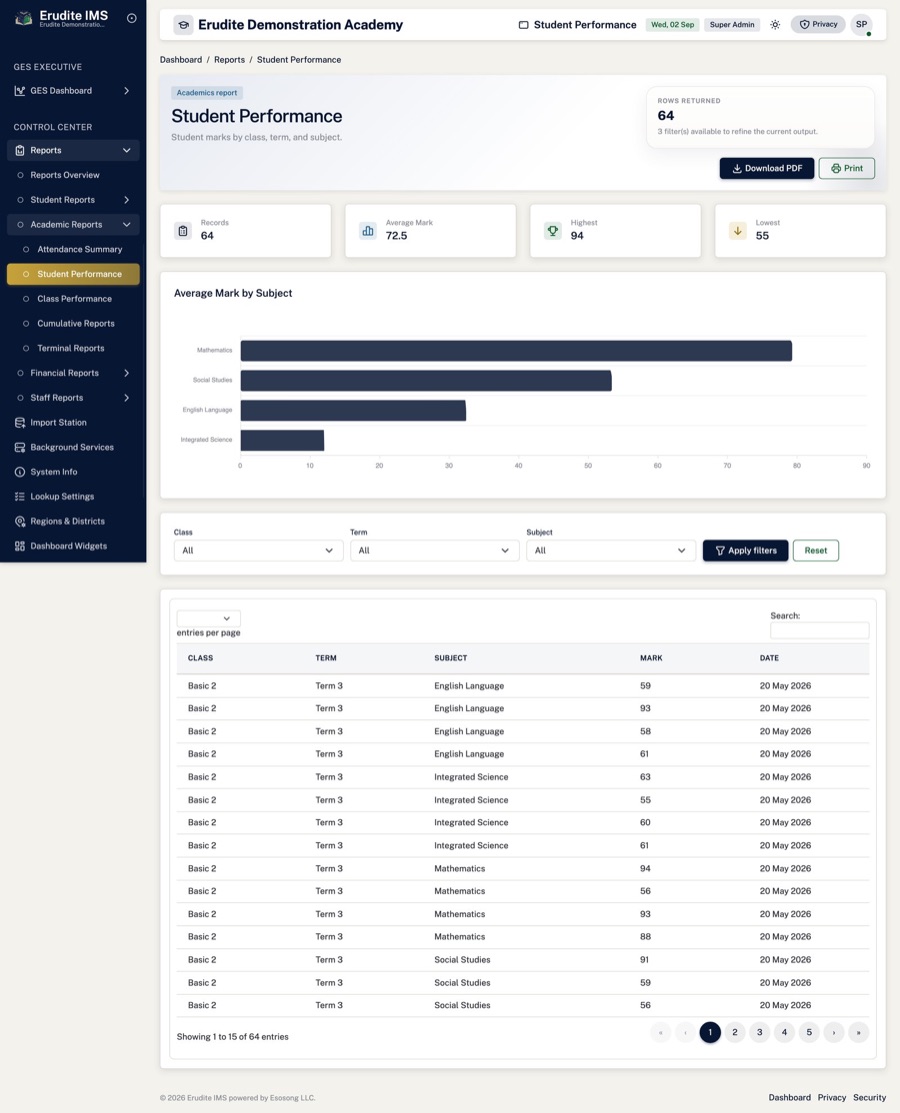This screenshot has height=1113, width=900.
Task: Click the Reset filters button
Action: point(816,550)
